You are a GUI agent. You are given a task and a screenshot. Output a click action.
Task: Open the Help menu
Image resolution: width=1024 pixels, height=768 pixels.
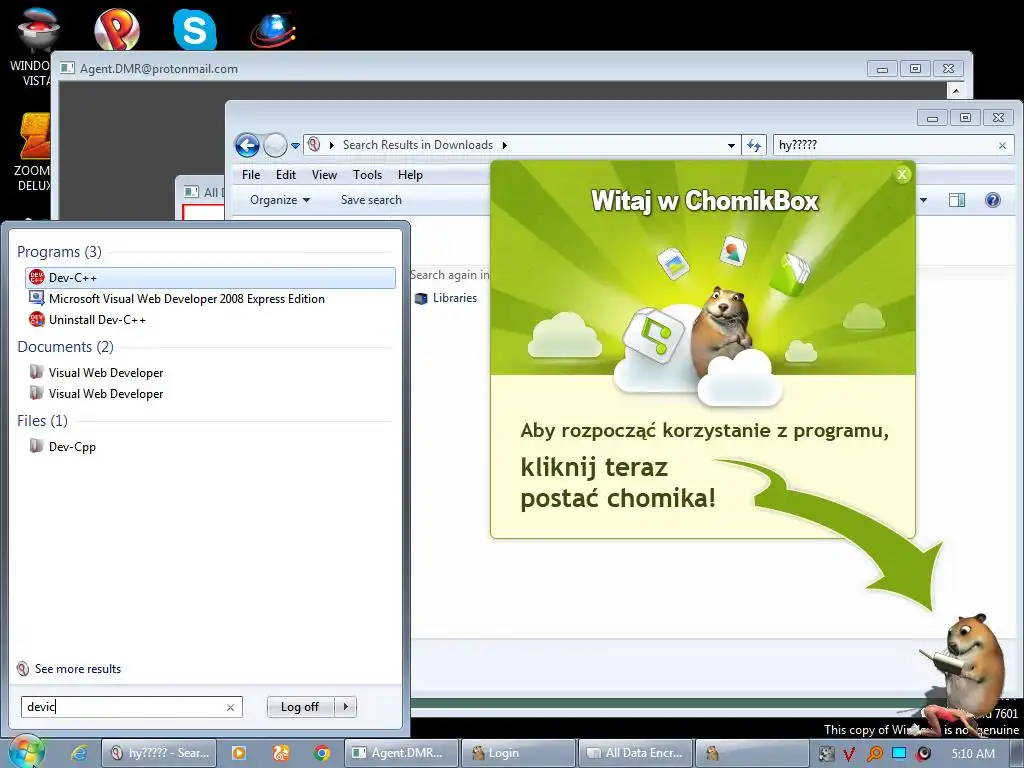coord(410,174)
